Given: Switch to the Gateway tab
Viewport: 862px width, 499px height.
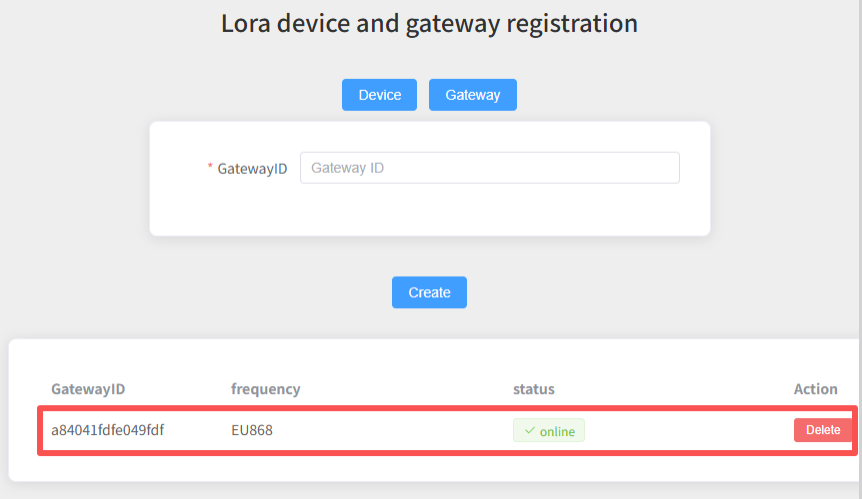Looking at the screenshot, I should 472,95.
